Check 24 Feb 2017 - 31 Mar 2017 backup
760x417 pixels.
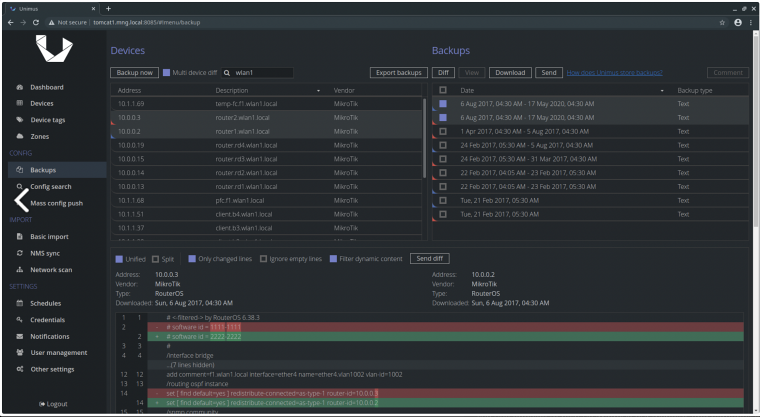click(443, 159)
